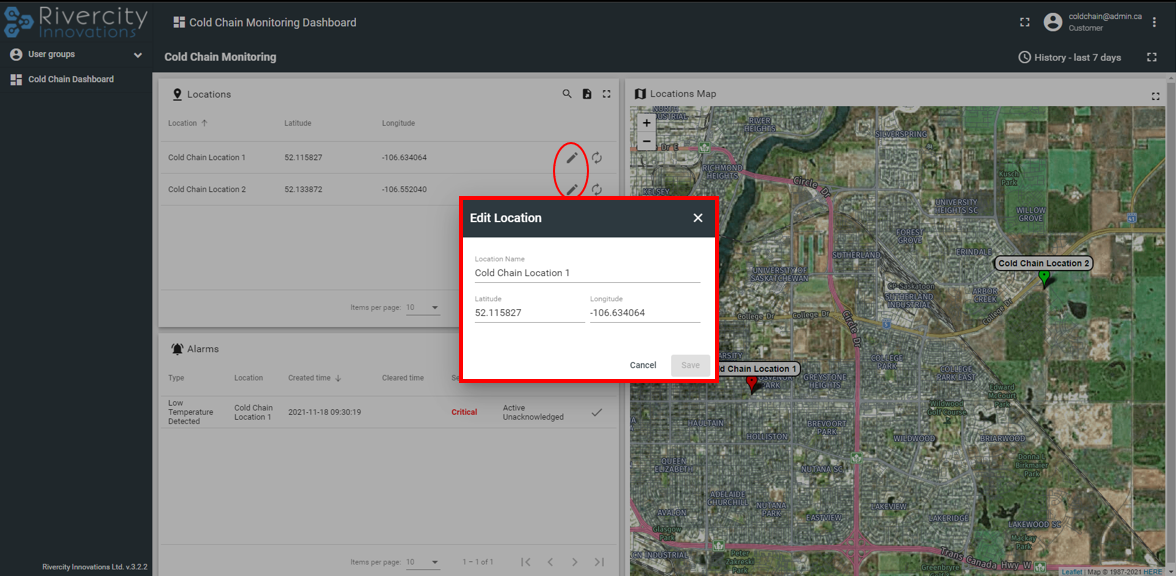Close the Edit Location dialog
The height and width of the screenshot is (576, 1176).
(698, 218)
